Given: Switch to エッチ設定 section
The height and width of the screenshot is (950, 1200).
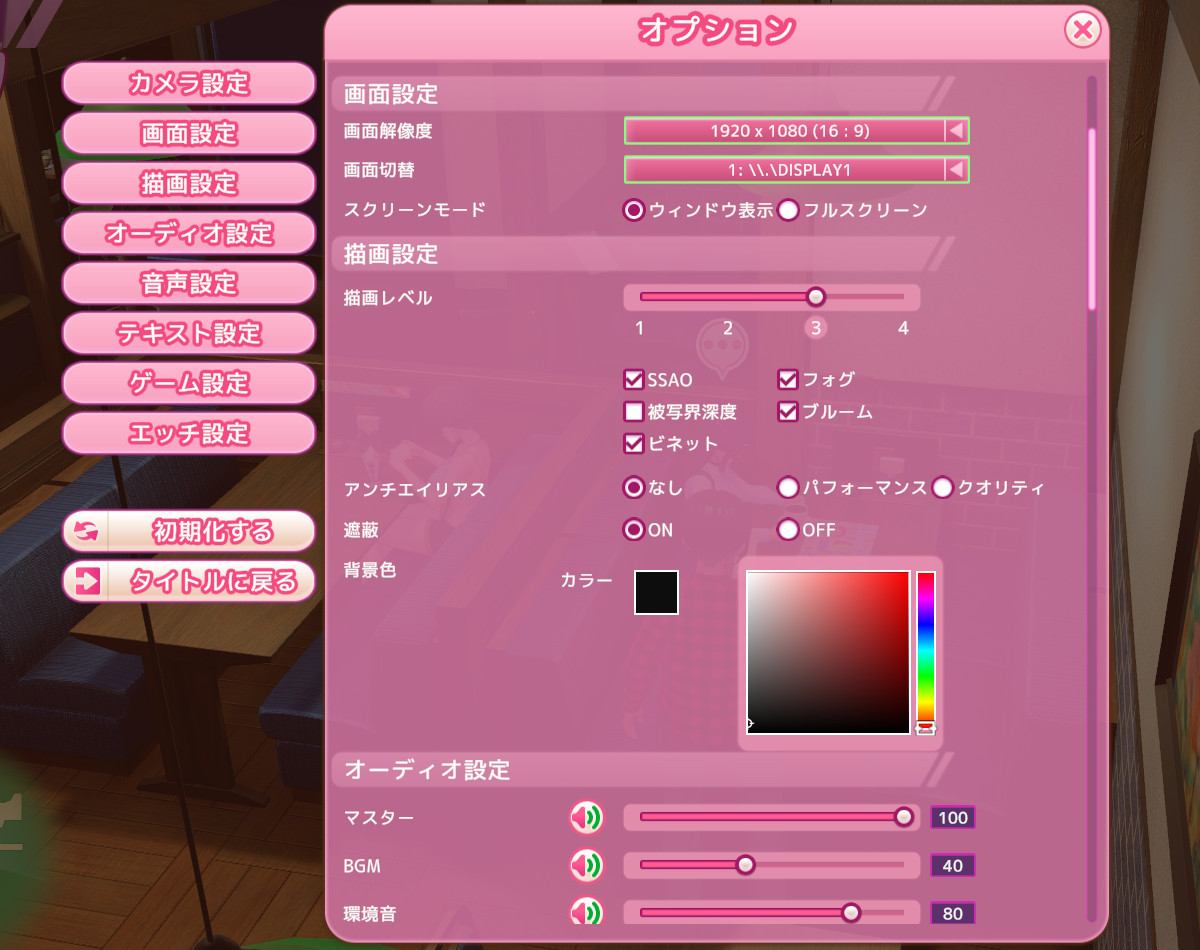Looking at the screenshot, I should point(188,433).
